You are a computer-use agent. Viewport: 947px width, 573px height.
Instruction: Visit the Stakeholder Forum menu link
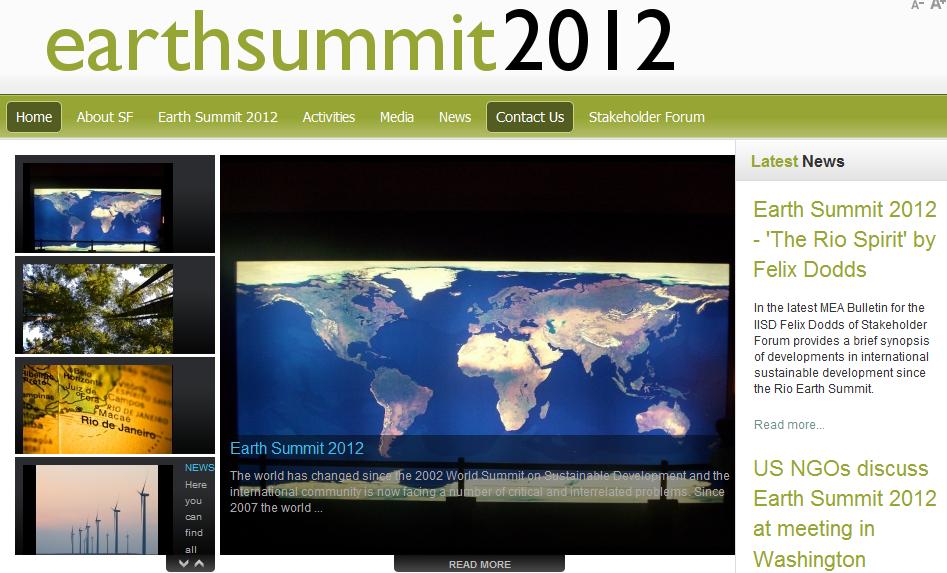pos(647,117)
